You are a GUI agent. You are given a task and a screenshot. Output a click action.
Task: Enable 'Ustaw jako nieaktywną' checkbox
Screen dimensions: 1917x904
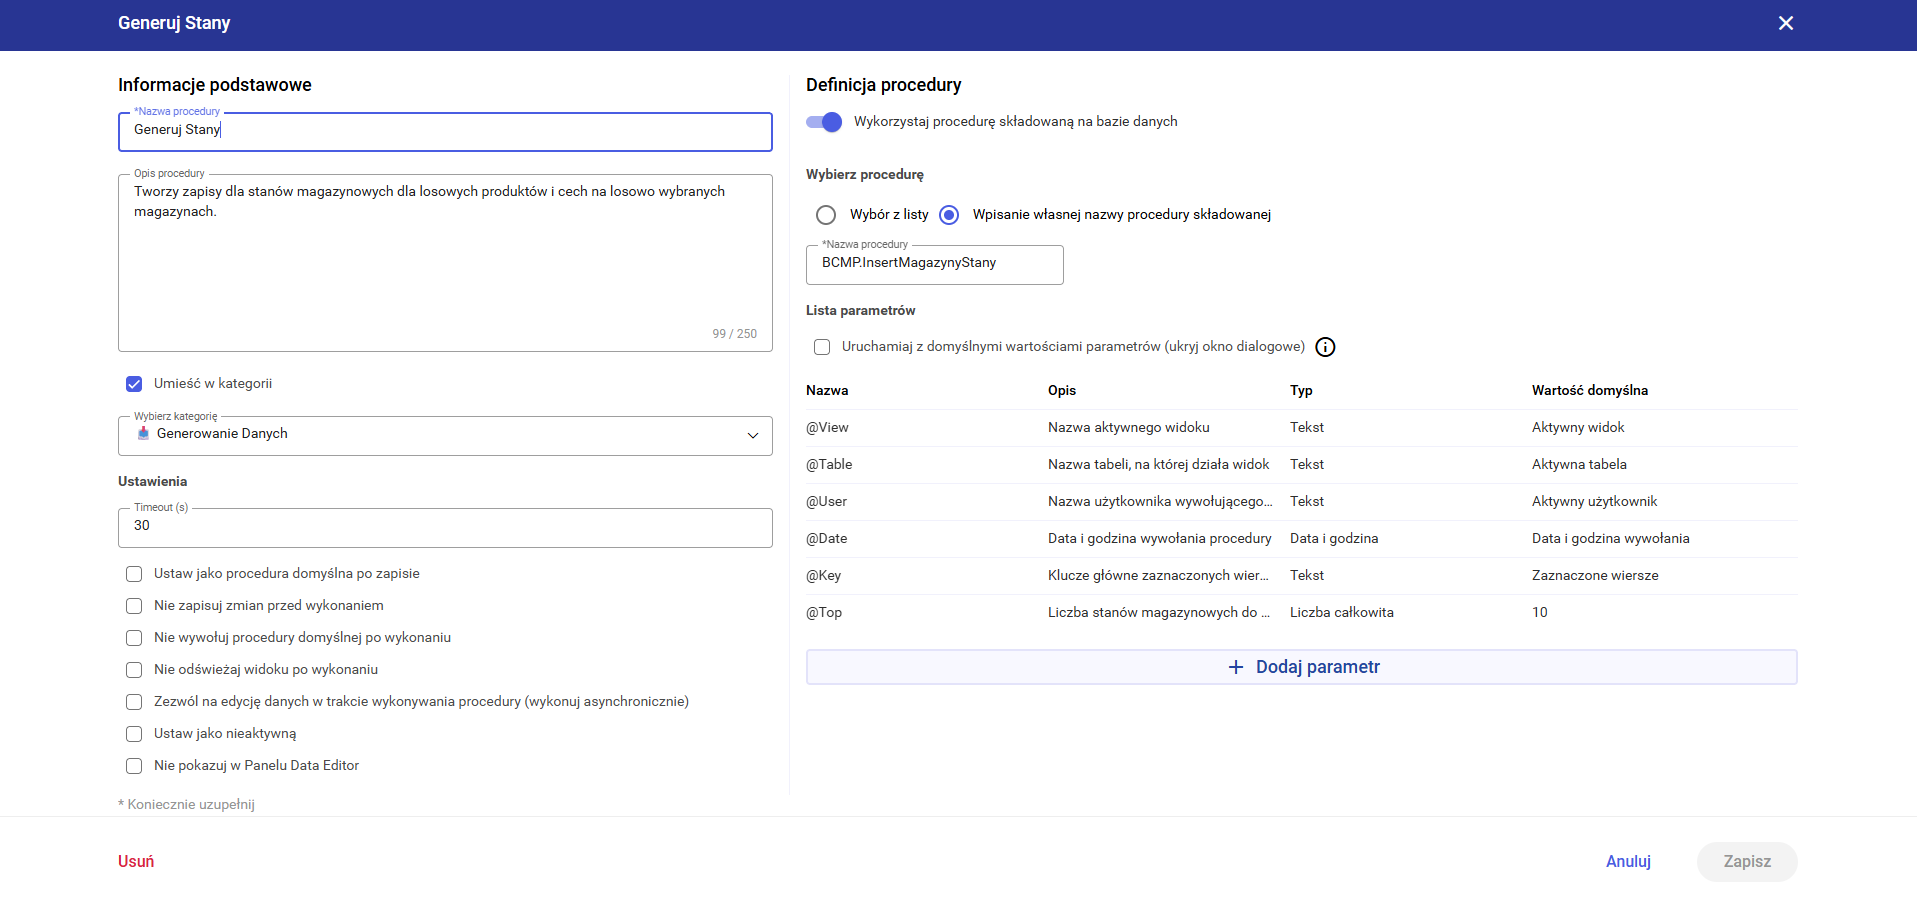click(134, 734)
